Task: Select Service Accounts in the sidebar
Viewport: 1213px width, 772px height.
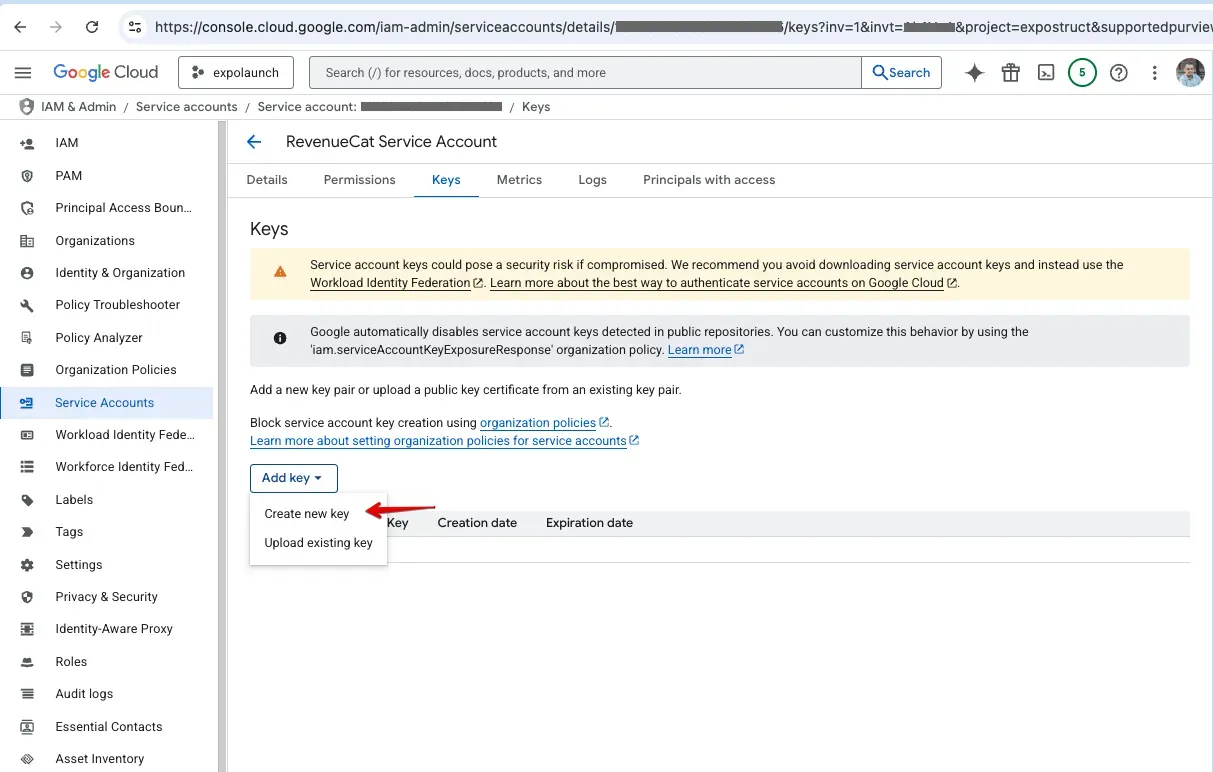Action: [x=106, y=403]
